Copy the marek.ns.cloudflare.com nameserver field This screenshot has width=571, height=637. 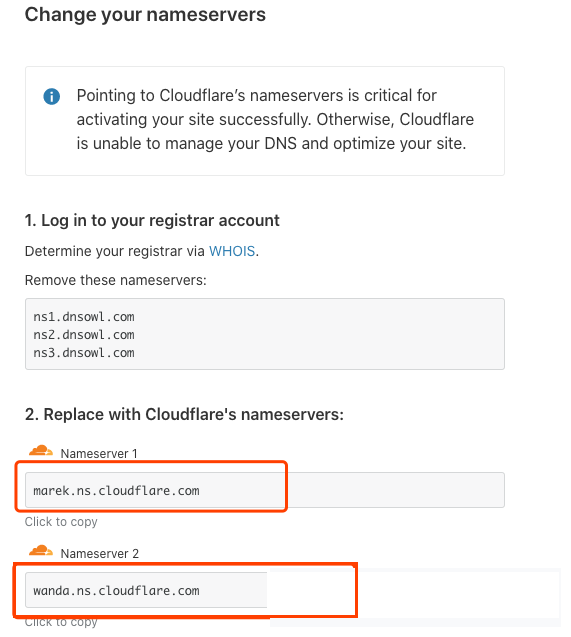pyautogui.click(x=265, y=490)
